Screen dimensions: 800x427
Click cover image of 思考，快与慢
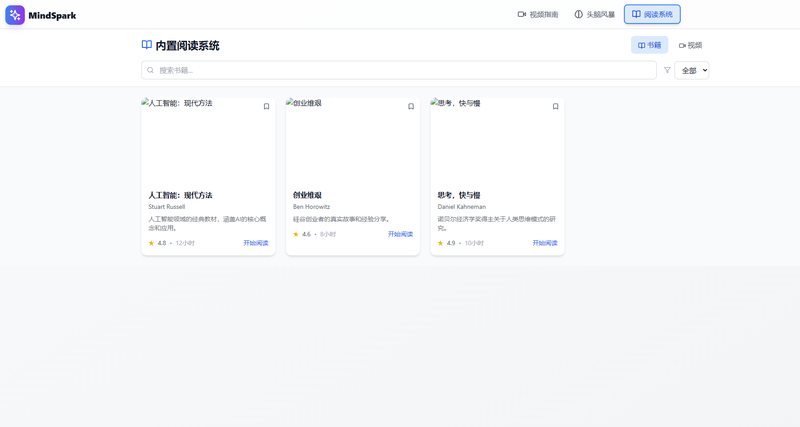click(497, 141)
